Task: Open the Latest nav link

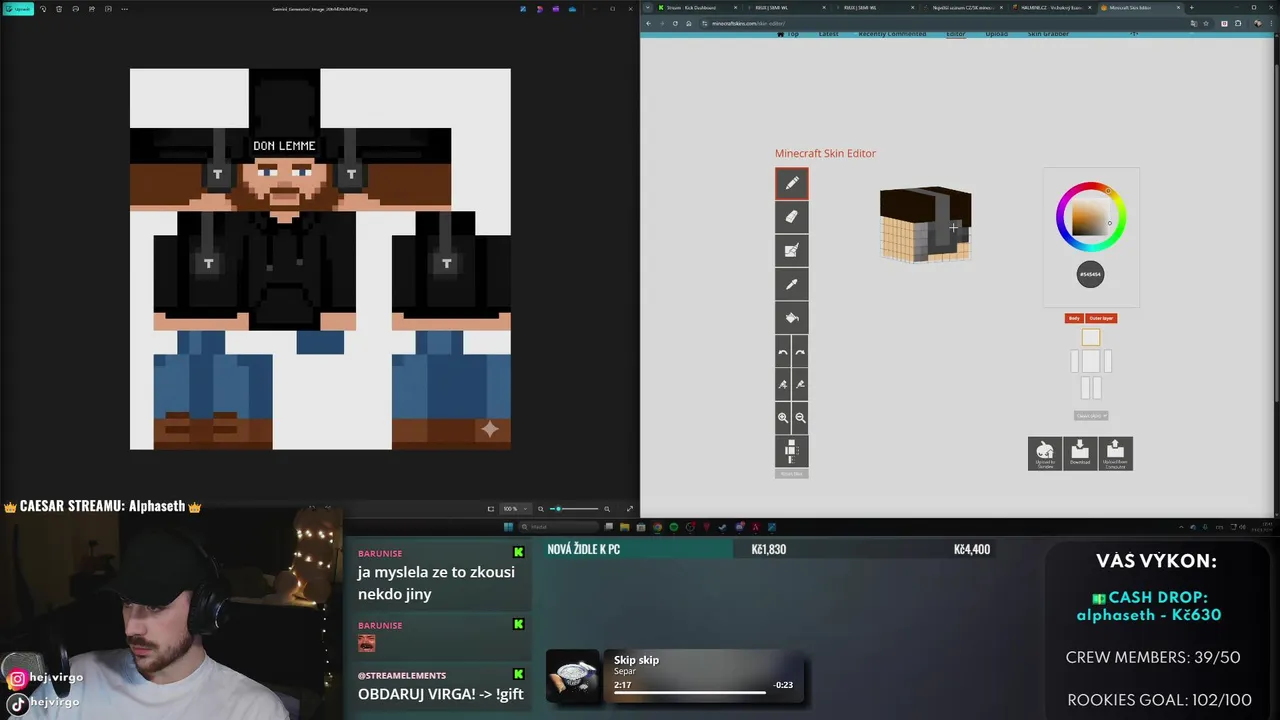Action: [828, 34]
